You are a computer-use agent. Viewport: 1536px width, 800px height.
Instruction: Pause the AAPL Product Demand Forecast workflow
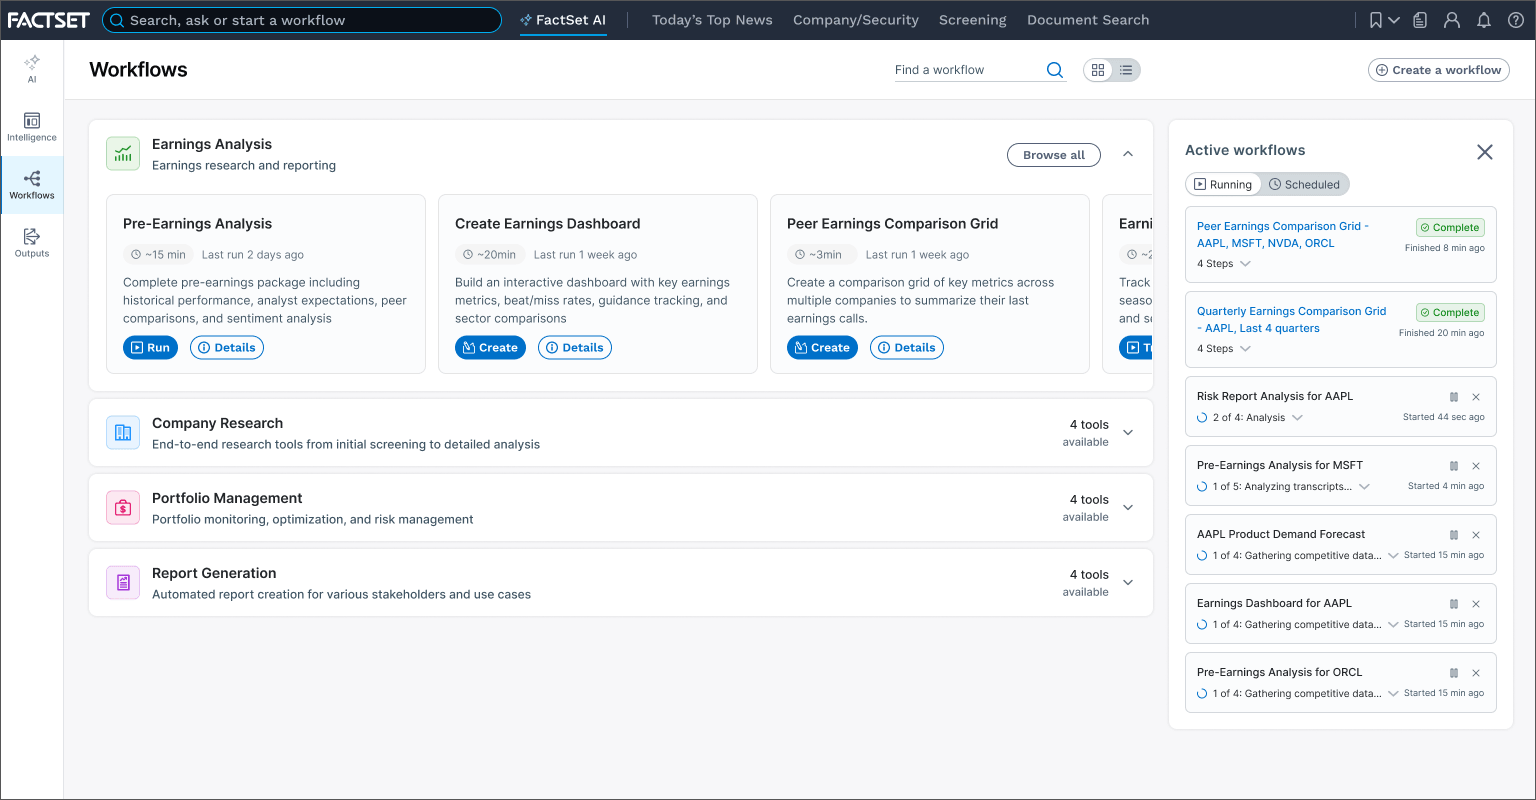(1454, 535)
